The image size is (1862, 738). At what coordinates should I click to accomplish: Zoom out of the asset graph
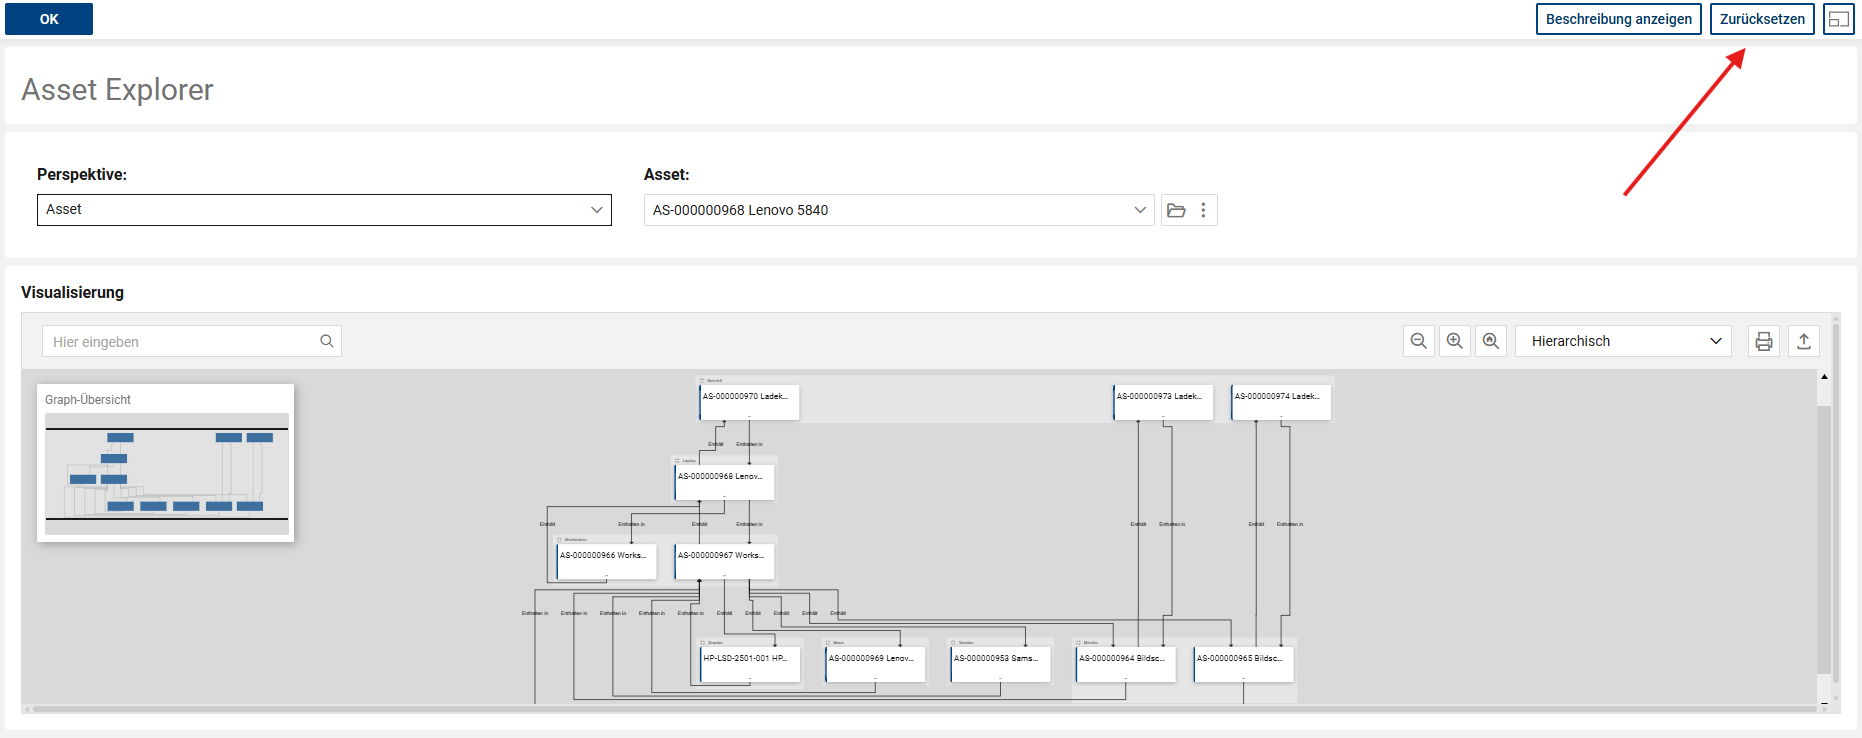coord(1418,341)
